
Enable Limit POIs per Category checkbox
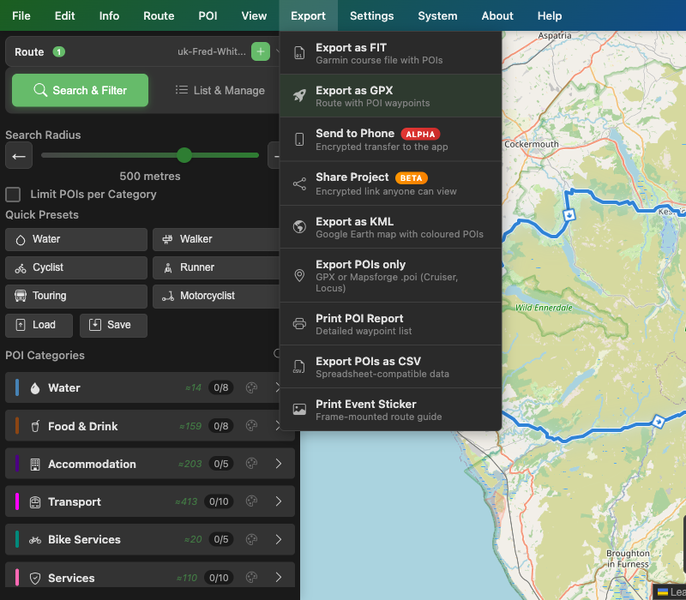pos(13,194)
